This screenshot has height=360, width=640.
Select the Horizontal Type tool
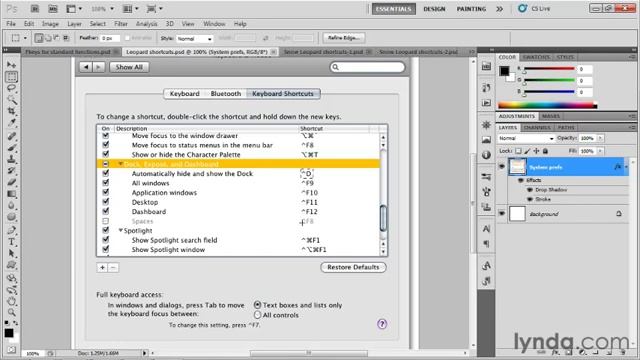click(x=11, y=242)
